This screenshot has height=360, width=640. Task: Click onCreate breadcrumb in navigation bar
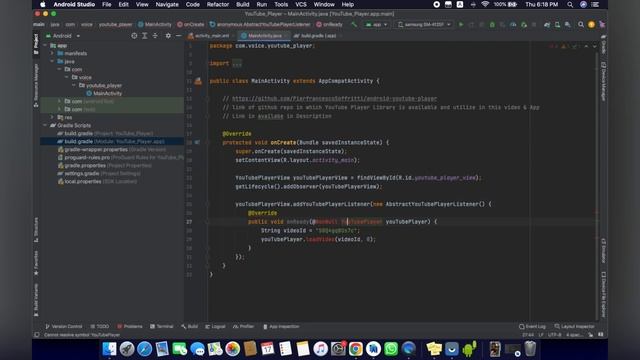tap(191, 24)
